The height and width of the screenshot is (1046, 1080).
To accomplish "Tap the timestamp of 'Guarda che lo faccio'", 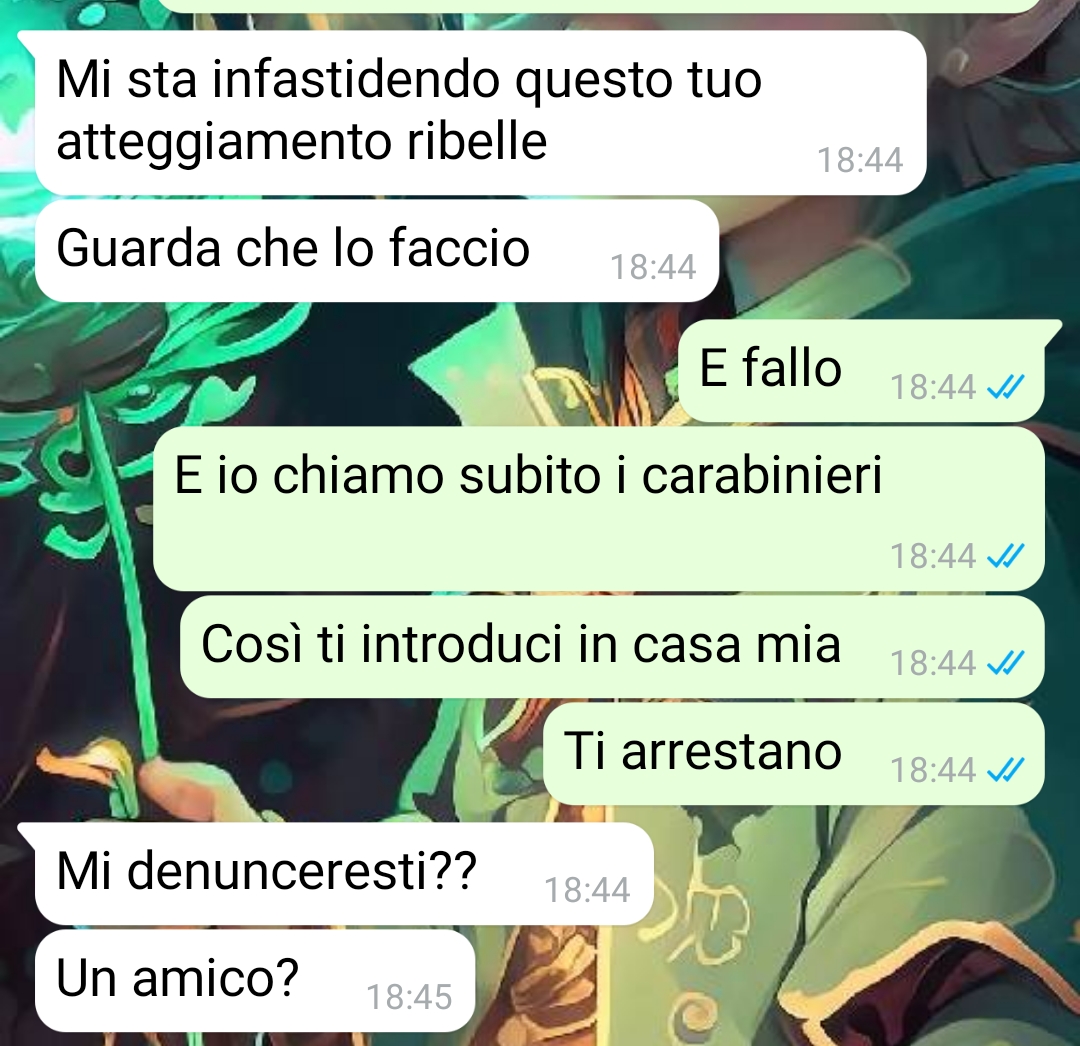I will pos(653,266).
